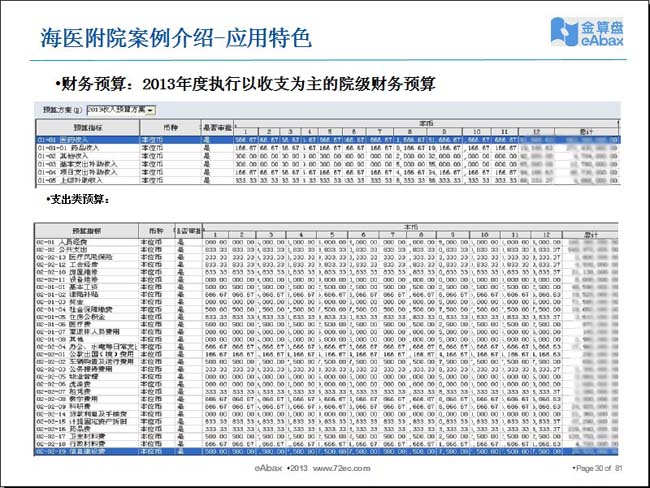The height and width of the screenshot is (488, 650).
Task: Select row 01-01-01 药品收入
Action: [327, 148]
